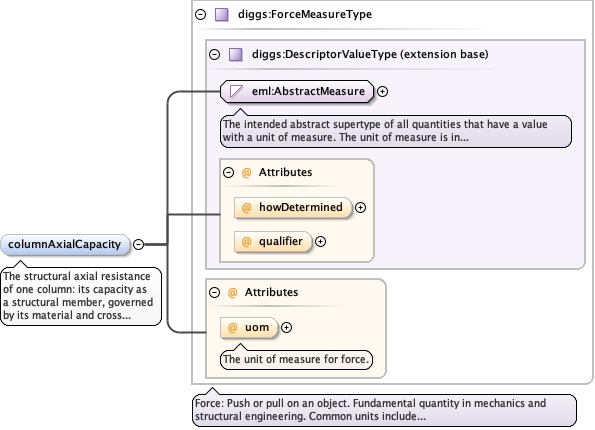The height and width of the screenshot is (430, 595).
Task: Click the 'The unit of measure for force.' annotation
Action: (x=296, y=359)
